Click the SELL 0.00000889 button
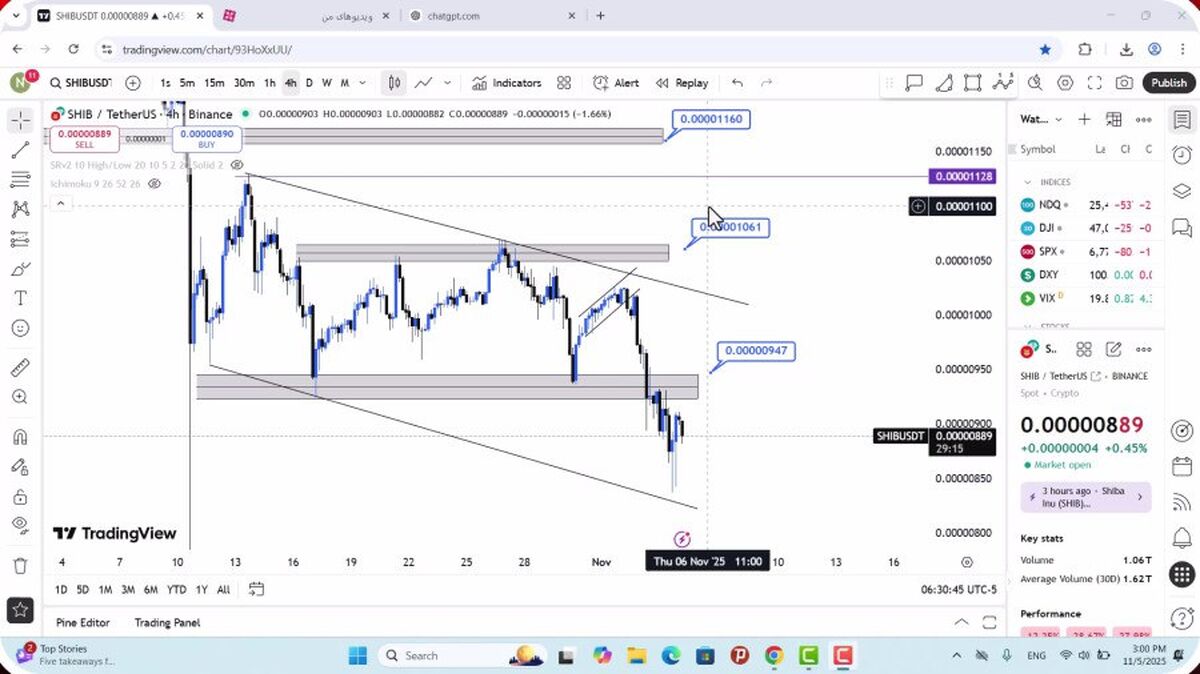This screenshot has width=1200, height=674. coord(84,139)
